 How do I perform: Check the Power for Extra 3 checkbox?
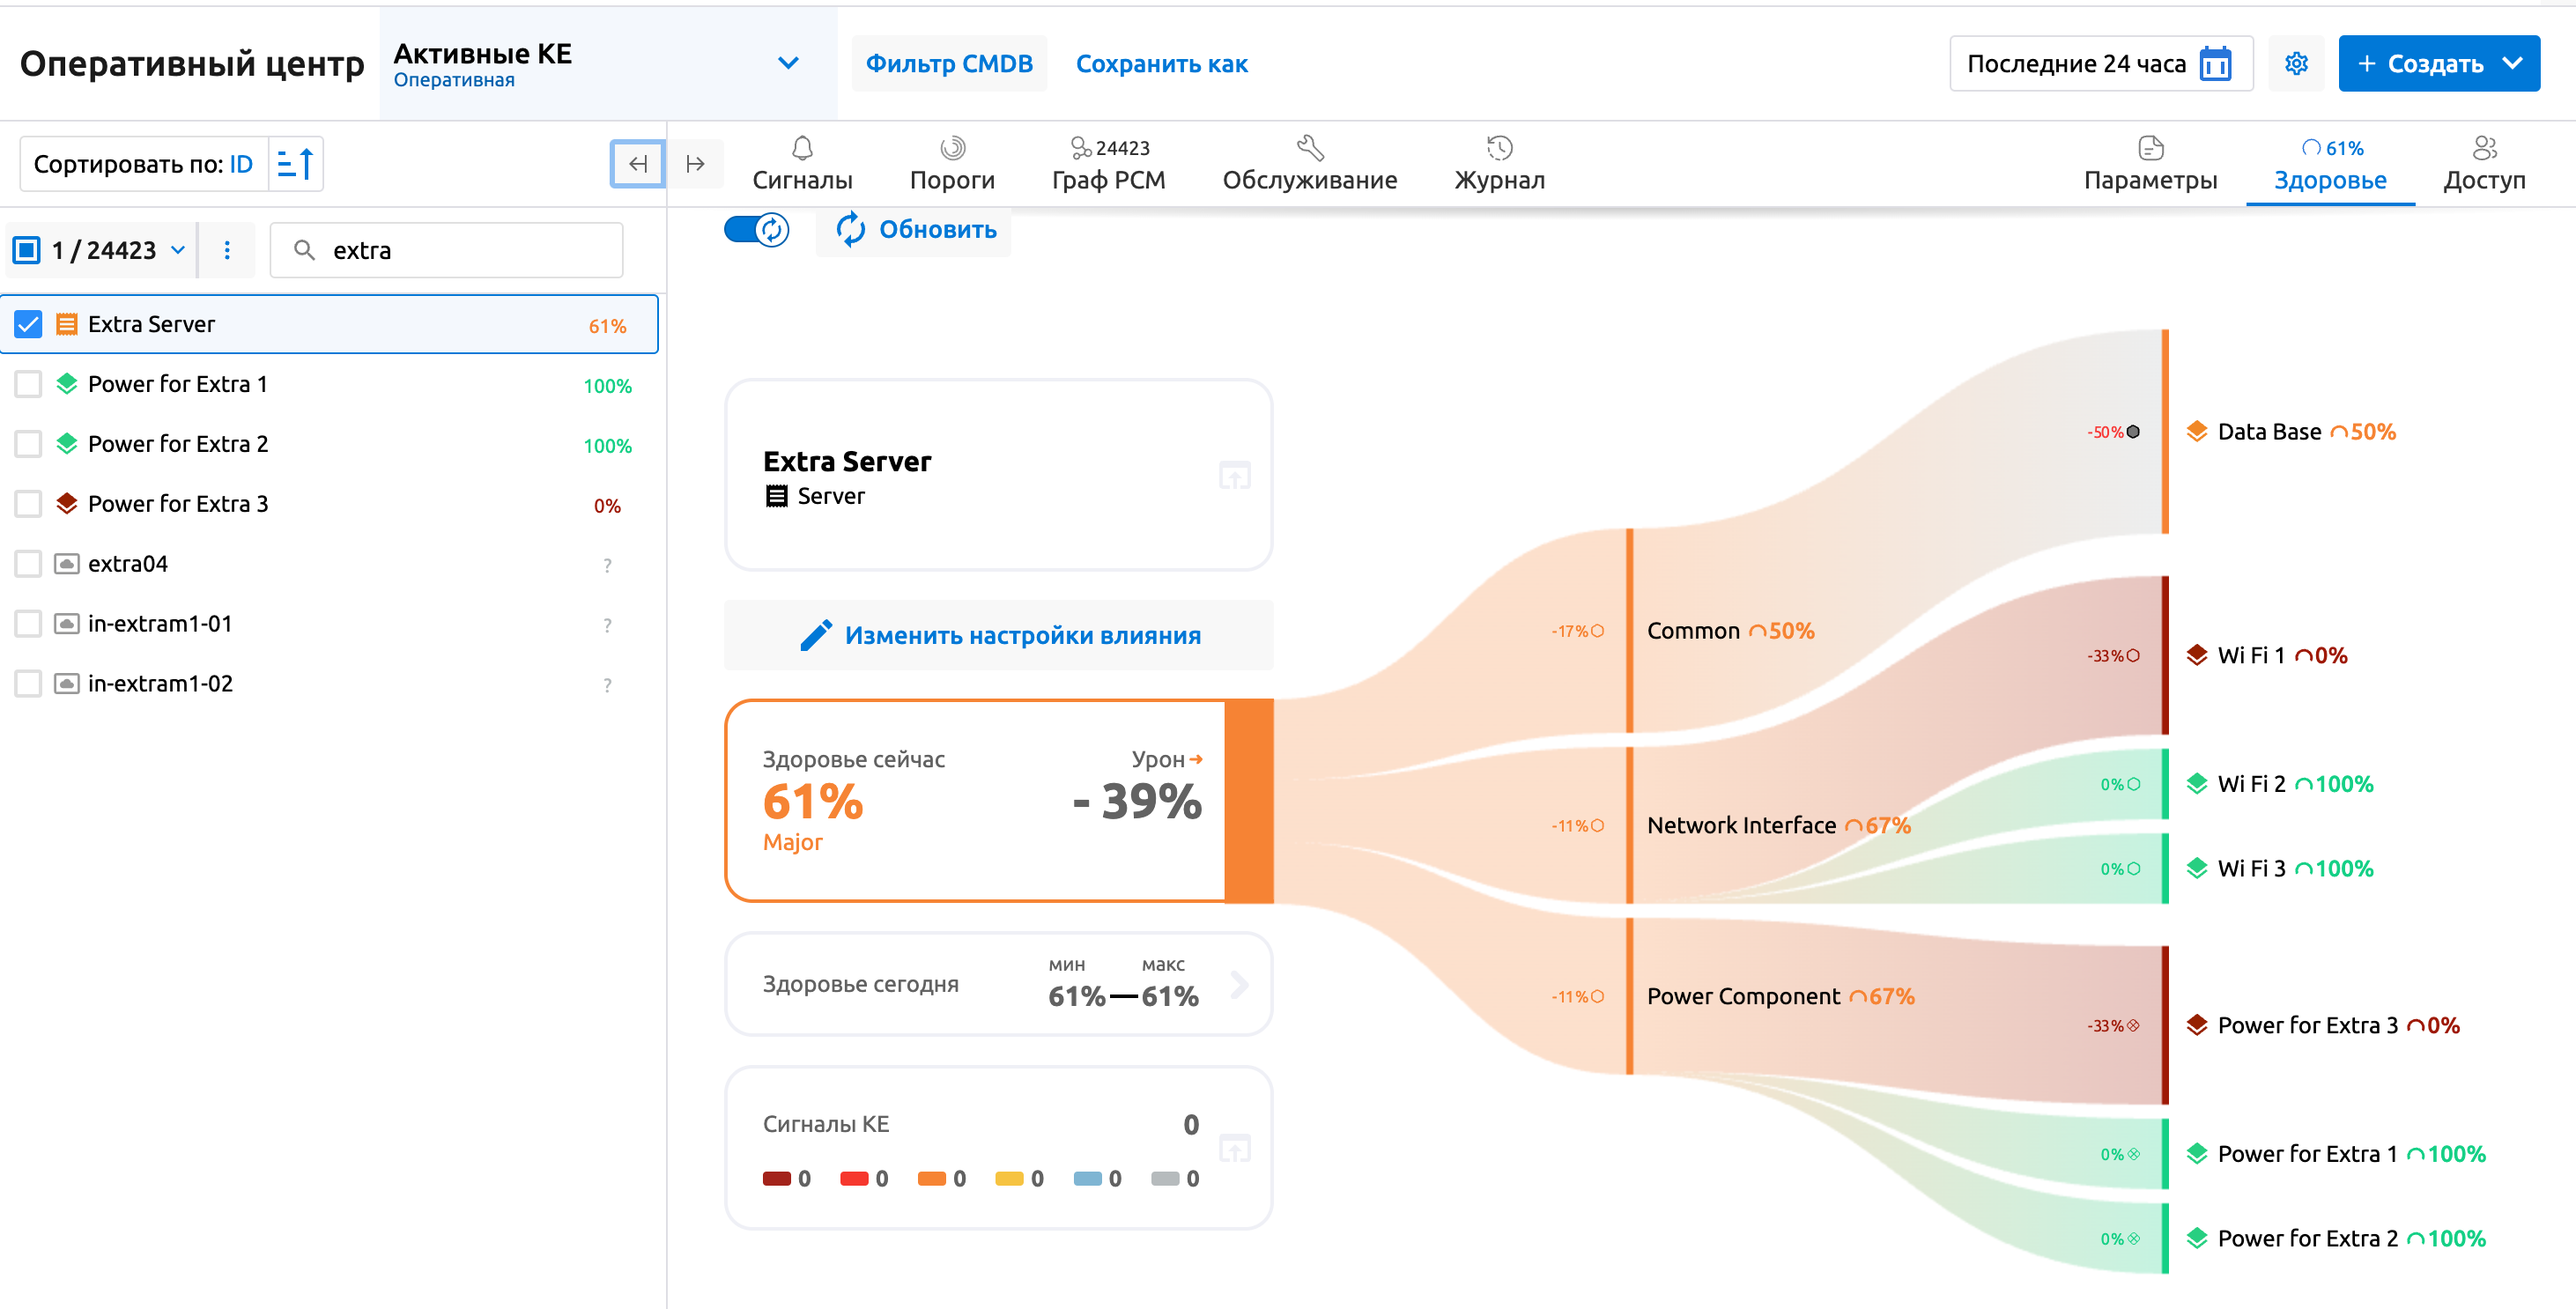pos(28,504)
